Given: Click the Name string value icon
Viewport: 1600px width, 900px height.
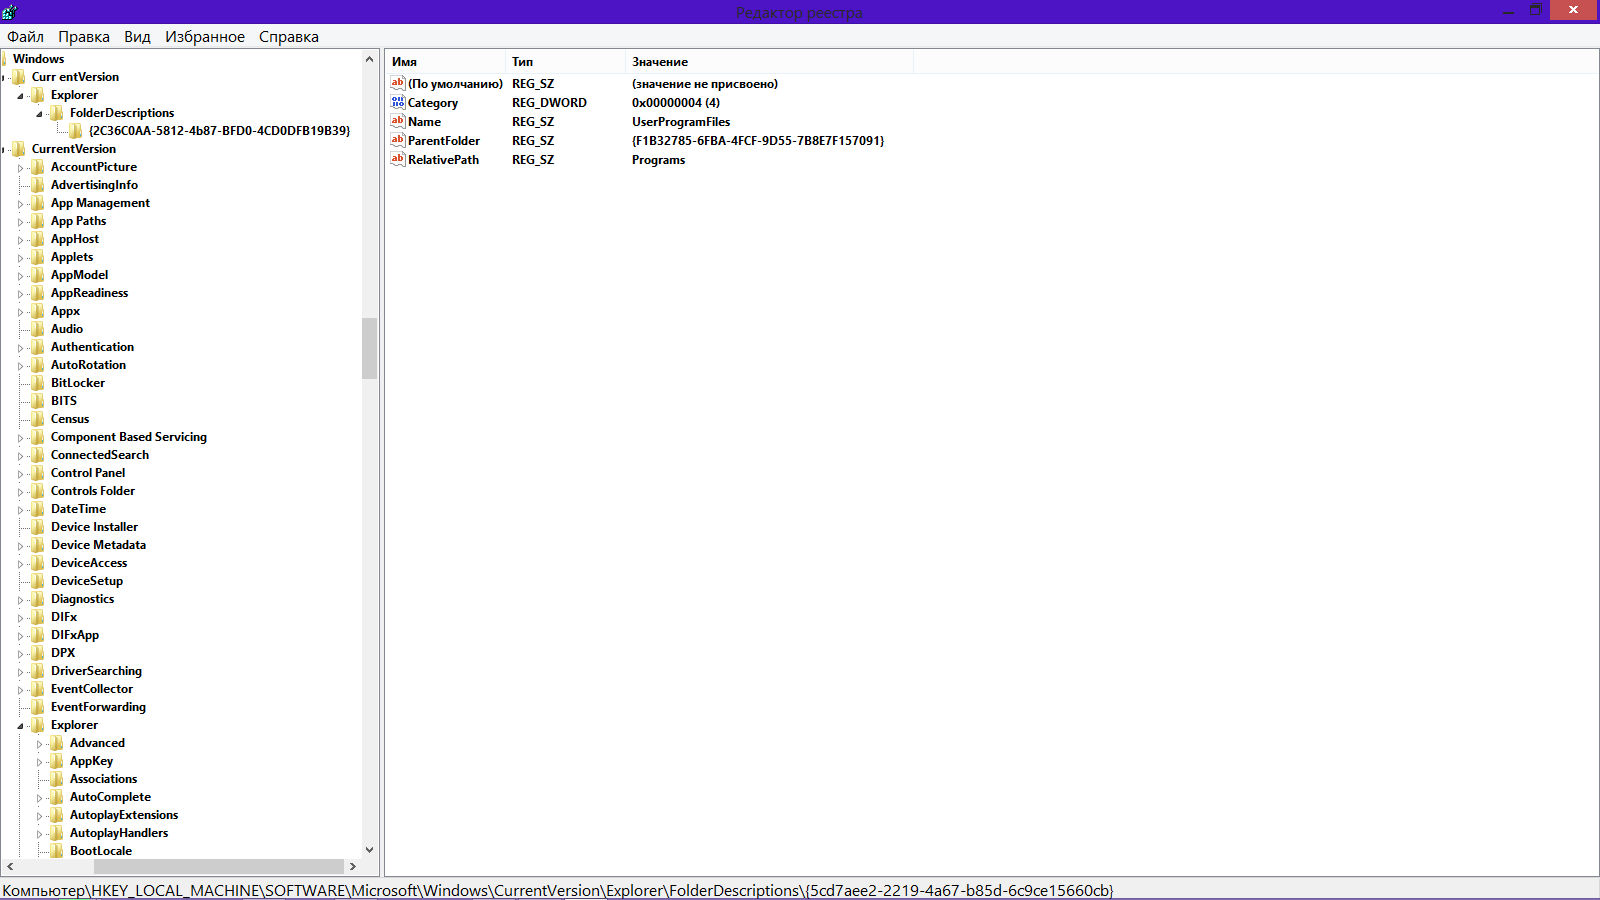Looking at the screenshot, I should click(398, 121).
